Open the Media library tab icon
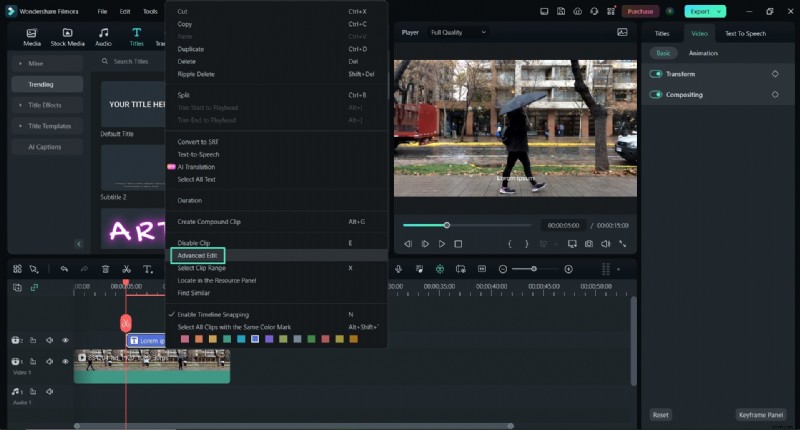The width and height of the screenshot is (800, 430). [x=32, y=33]
